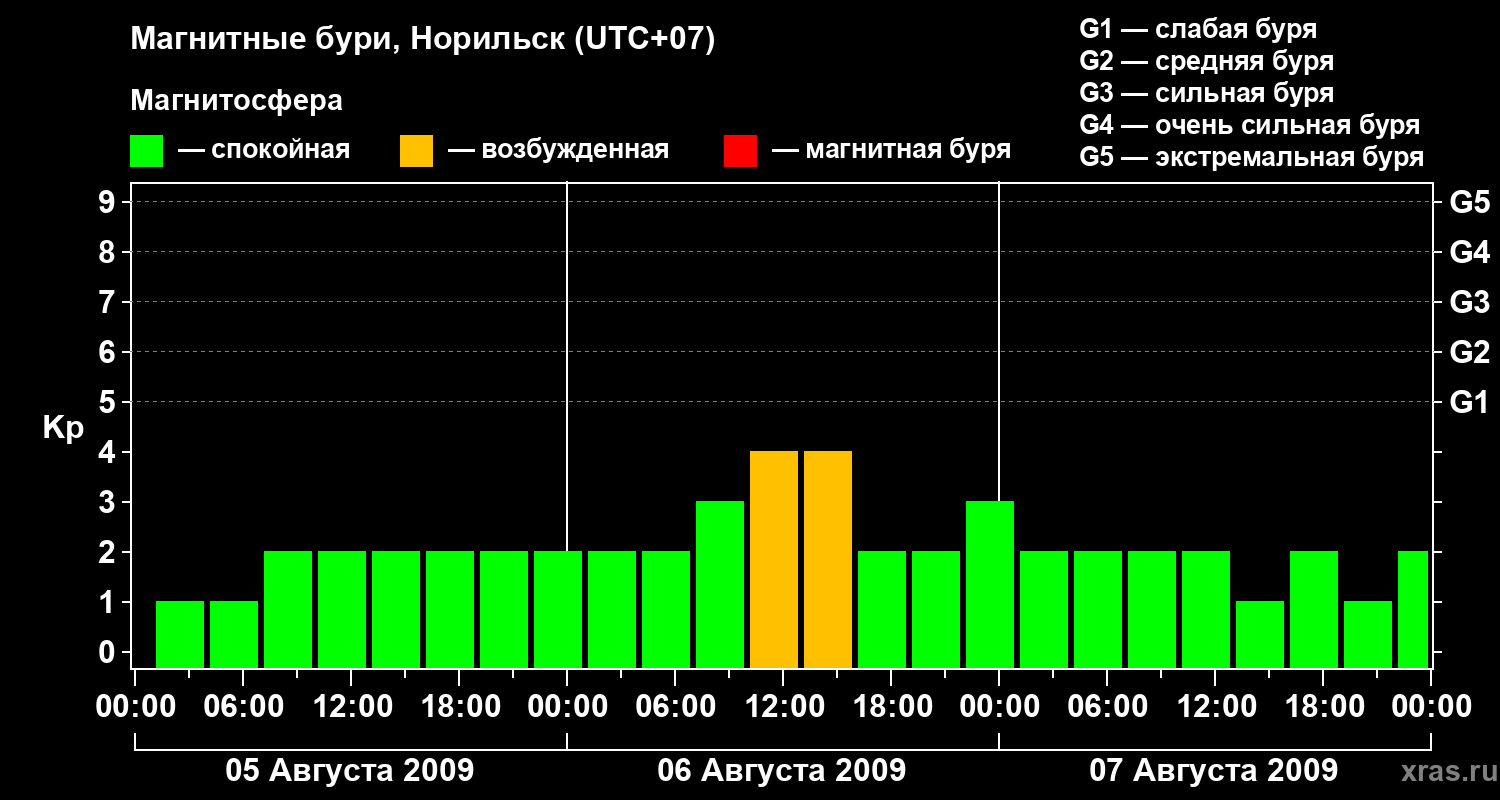1500x800 pixels.
Task: Click the 'G2 — средняя буря' legend line
Action: pyautogui.click(x=1206, y=61)
